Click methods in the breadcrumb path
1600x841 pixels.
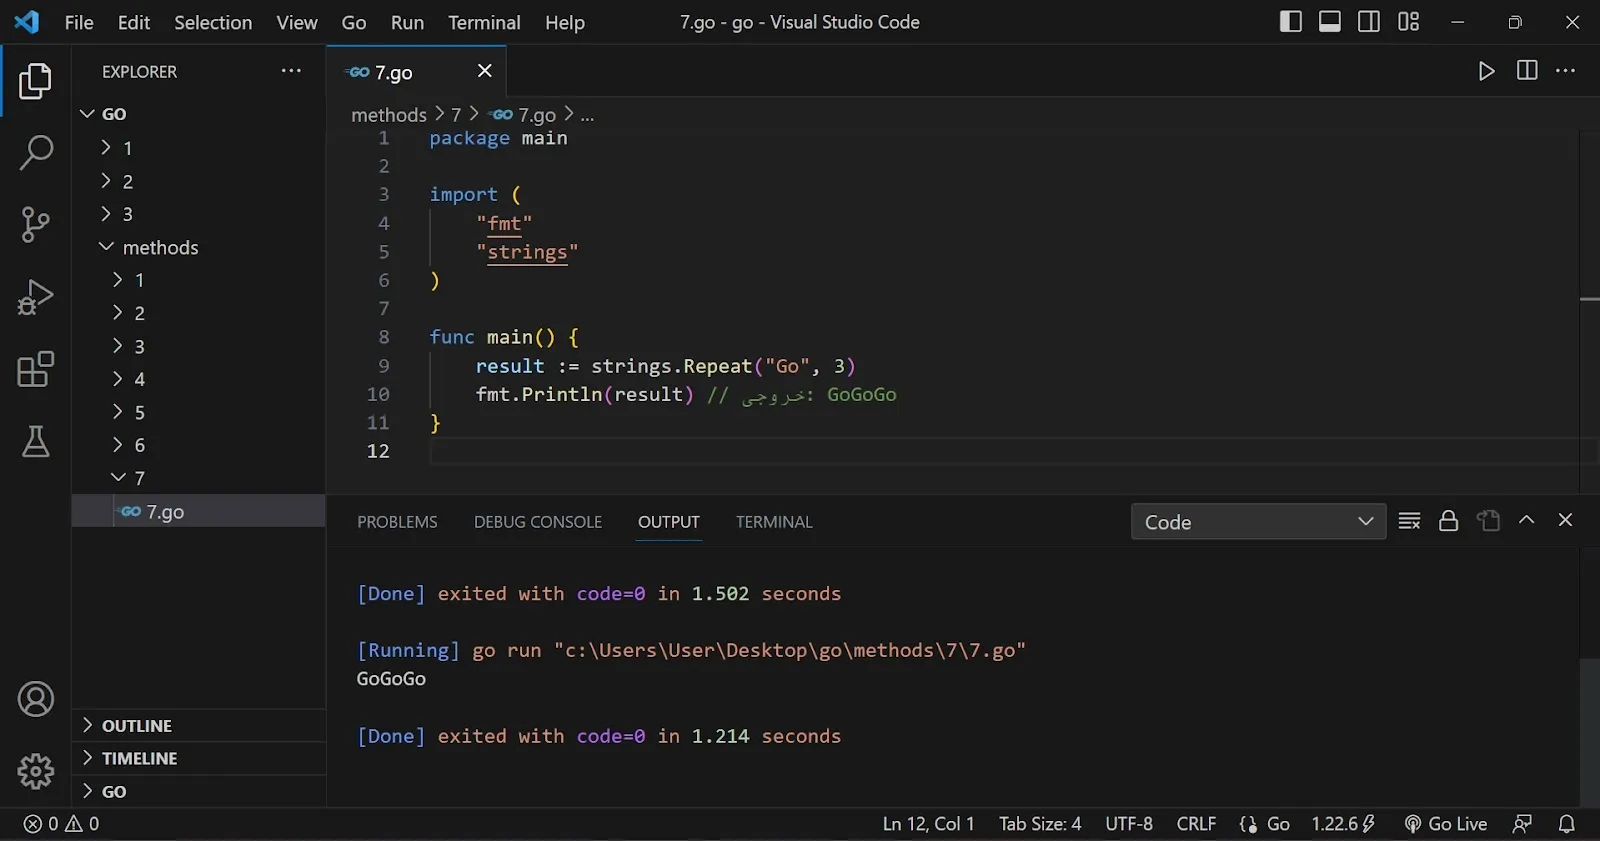pyautogui.click(x=389, y=115)
